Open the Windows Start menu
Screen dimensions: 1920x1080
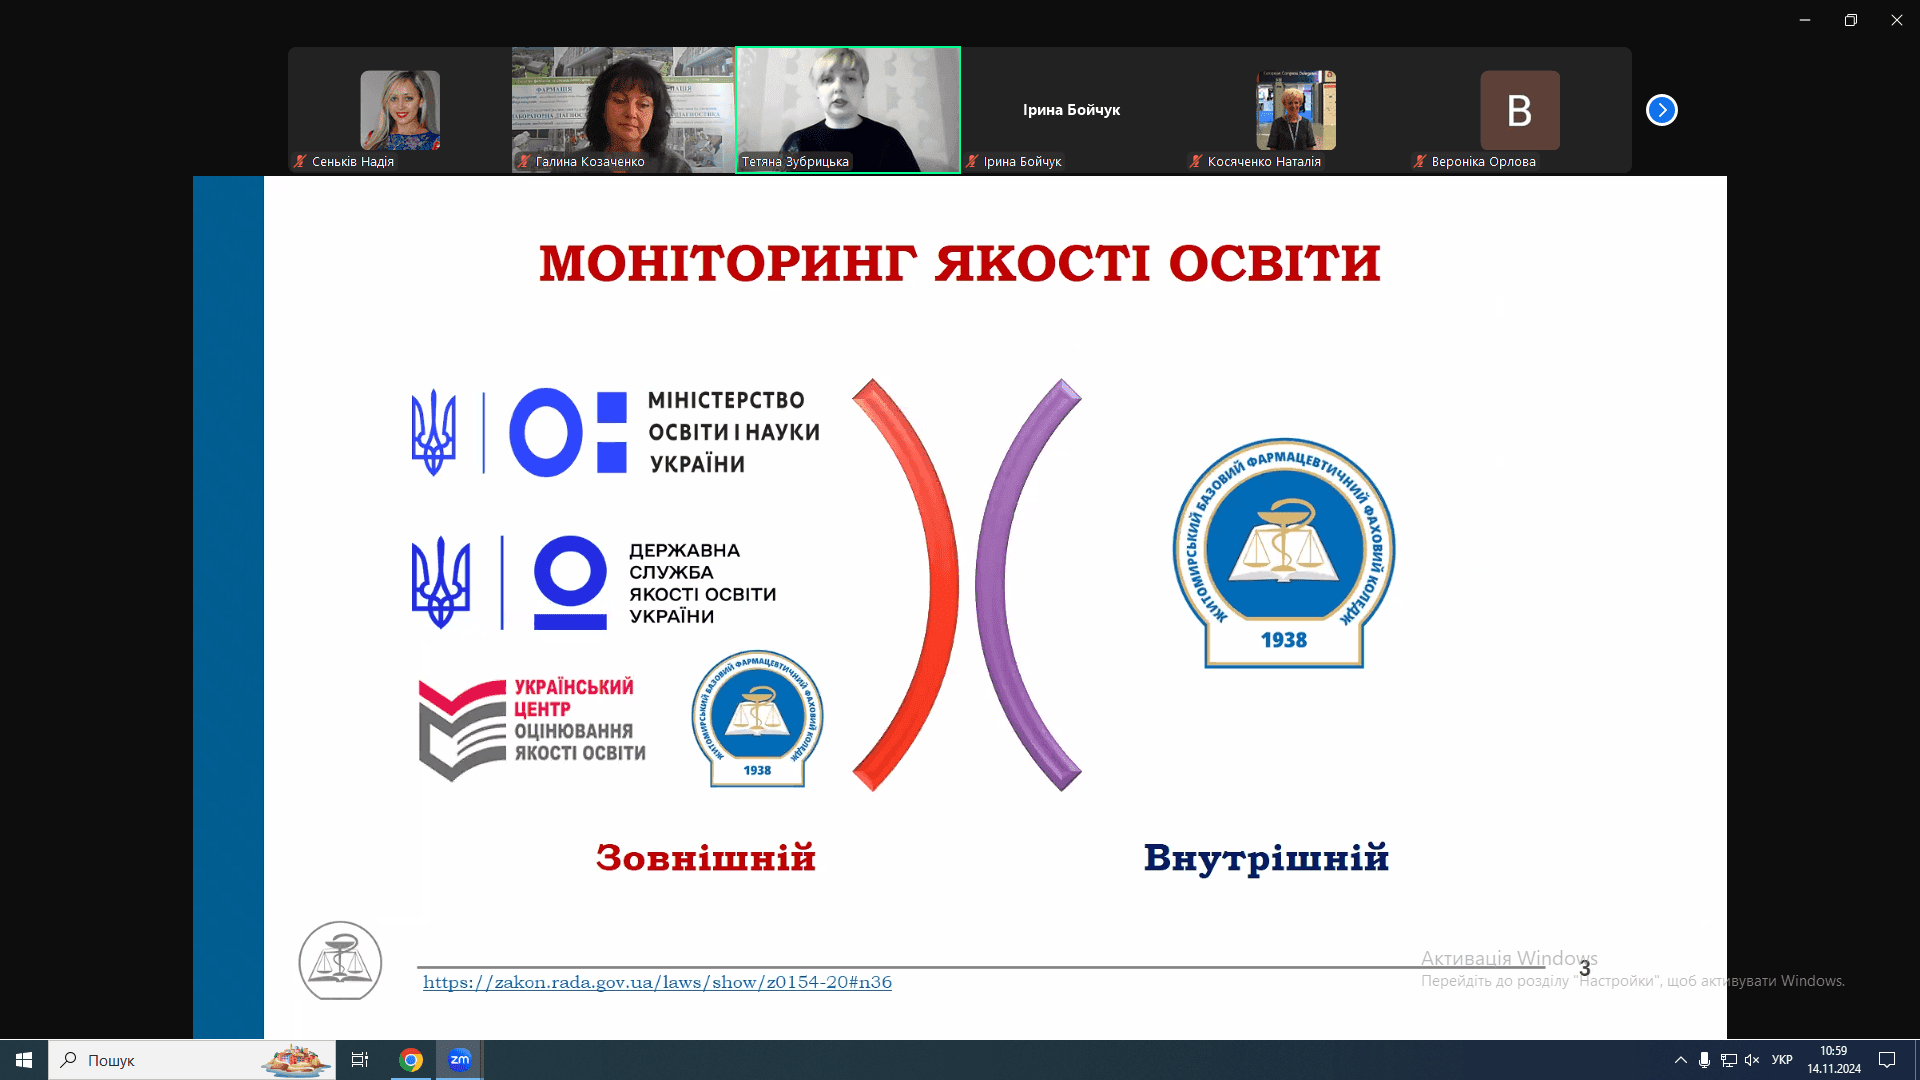tap(24, 1060)
